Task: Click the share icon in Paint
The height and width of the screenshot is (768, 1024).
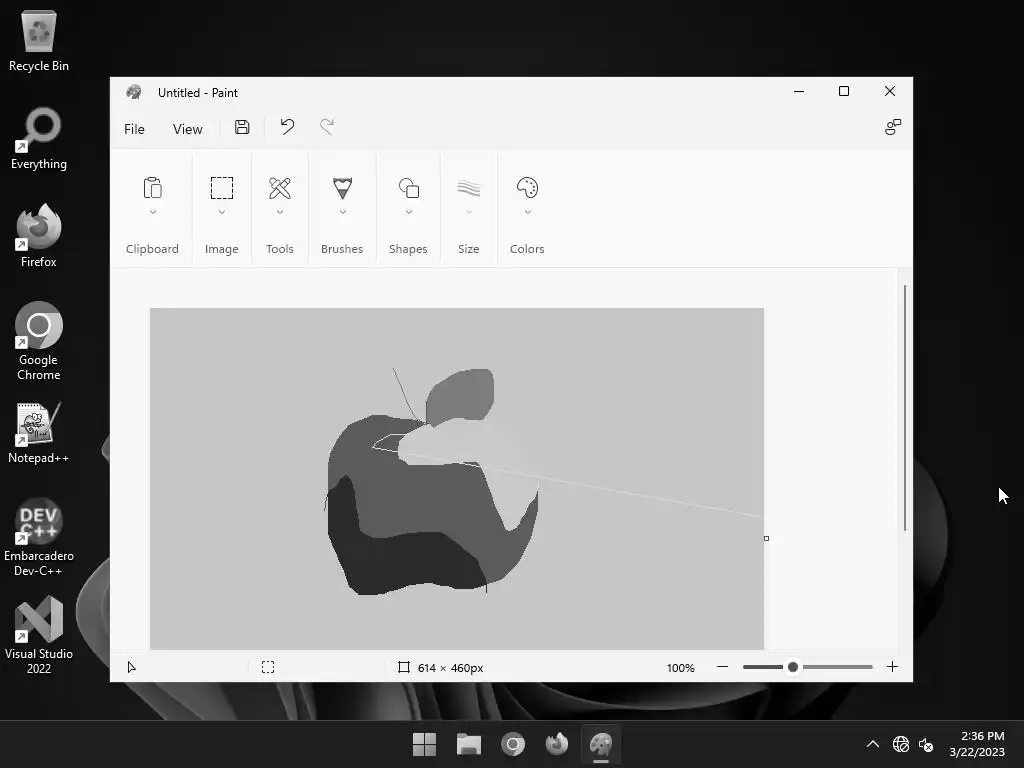Action: point(893,127)
